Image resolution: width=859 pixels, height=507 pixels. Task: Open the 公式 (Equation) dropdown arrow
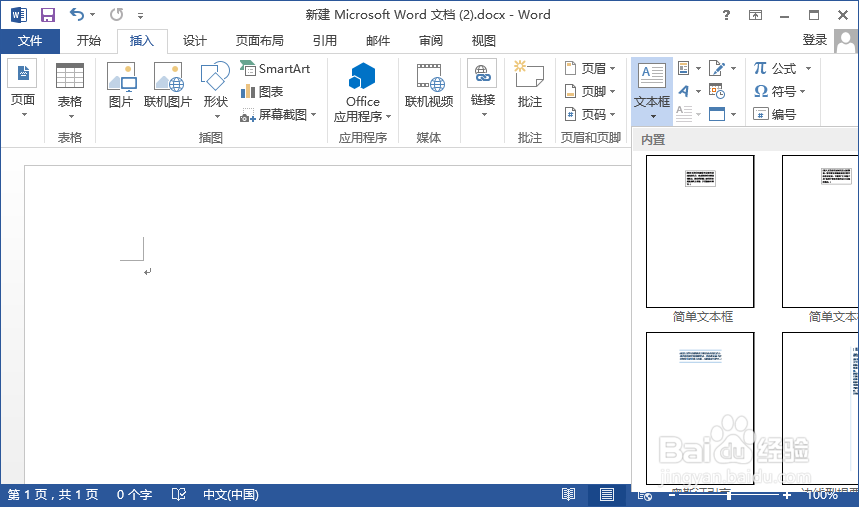809,69
